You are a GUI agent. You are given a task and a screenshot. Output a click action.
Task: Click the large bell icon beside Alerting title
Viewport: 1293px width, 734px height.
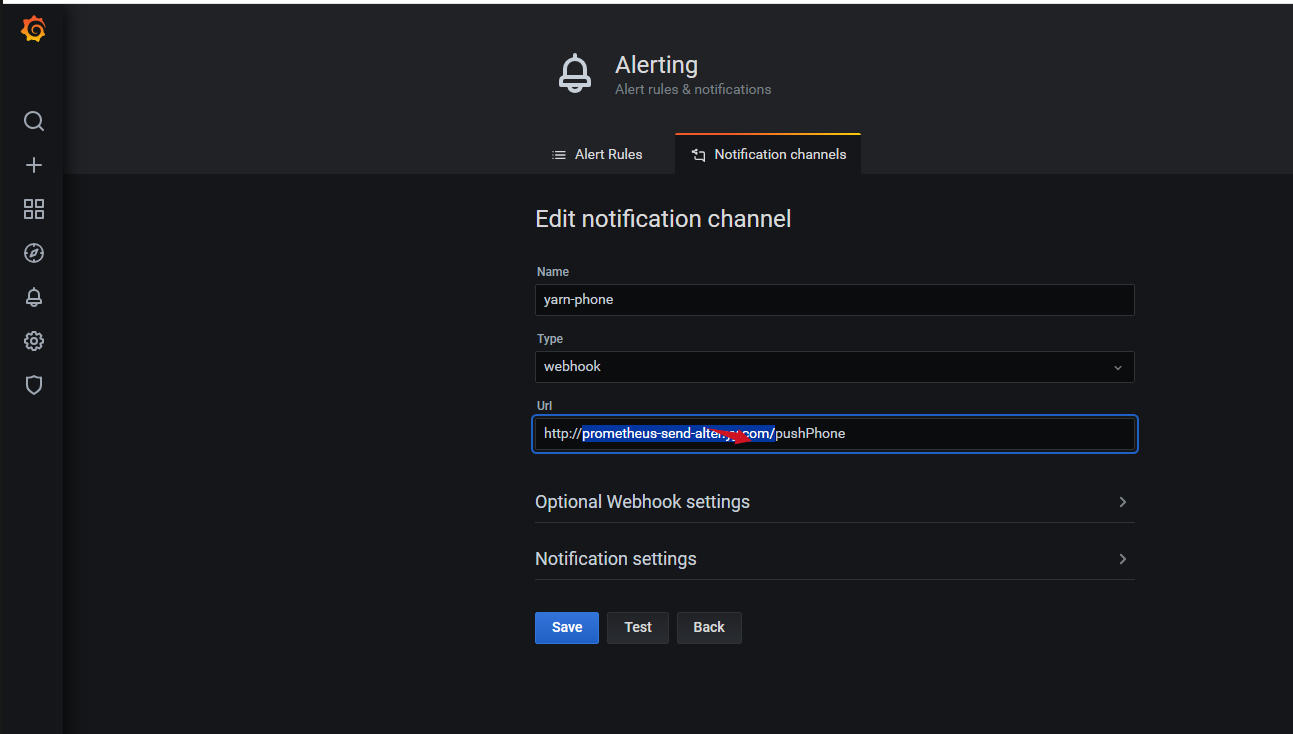pos(574,74)
